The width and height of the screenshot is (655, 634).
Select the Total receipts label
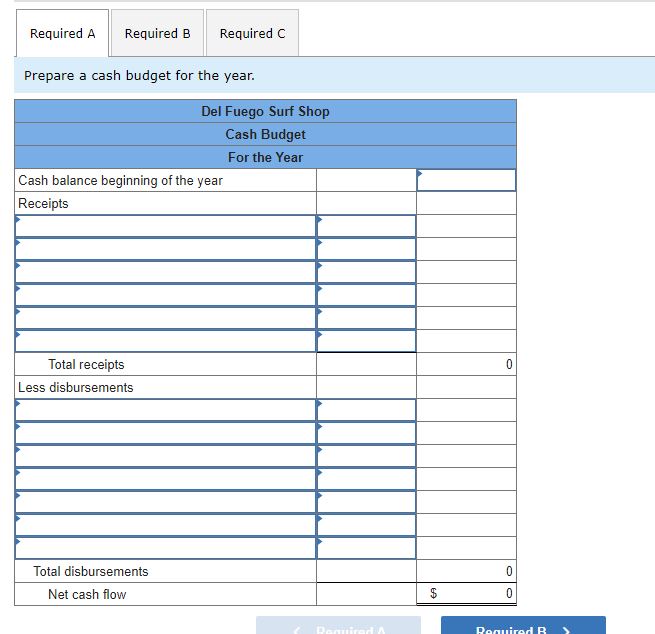[x=86, y=364]
